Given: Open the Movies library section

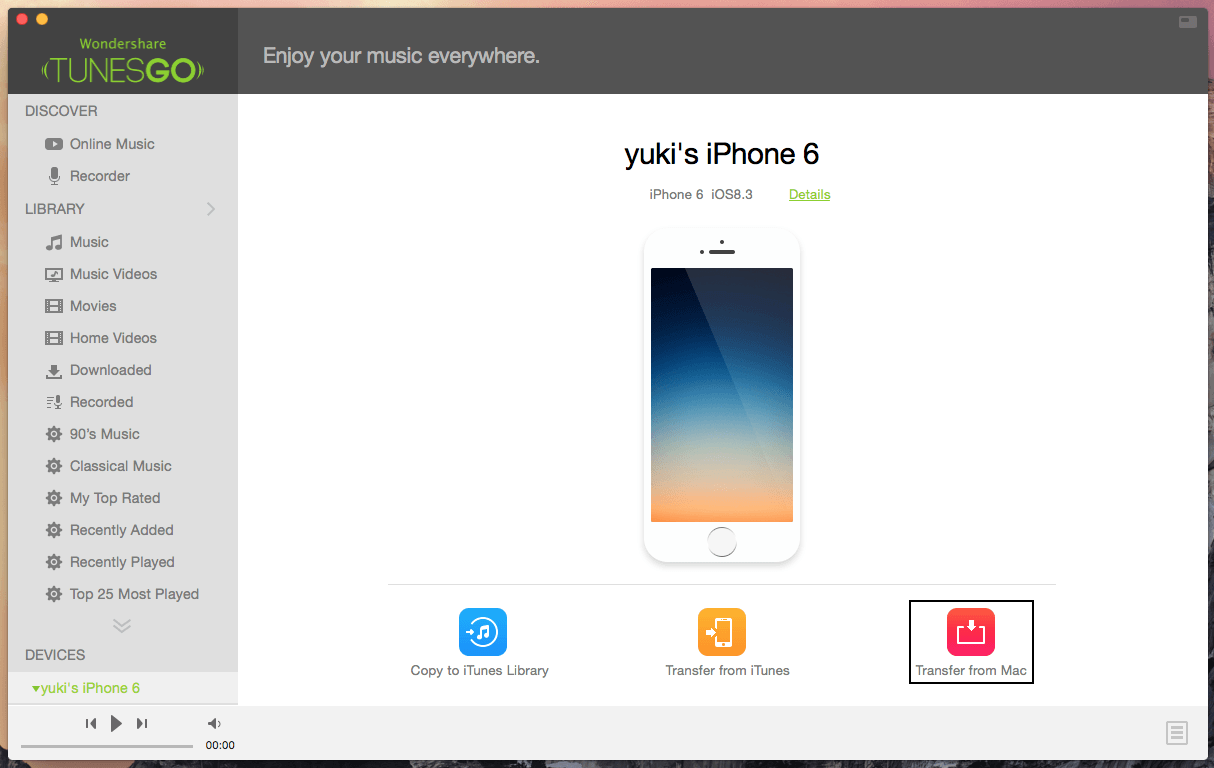Looking at the screenshot, I should click(x=80, y=306).
